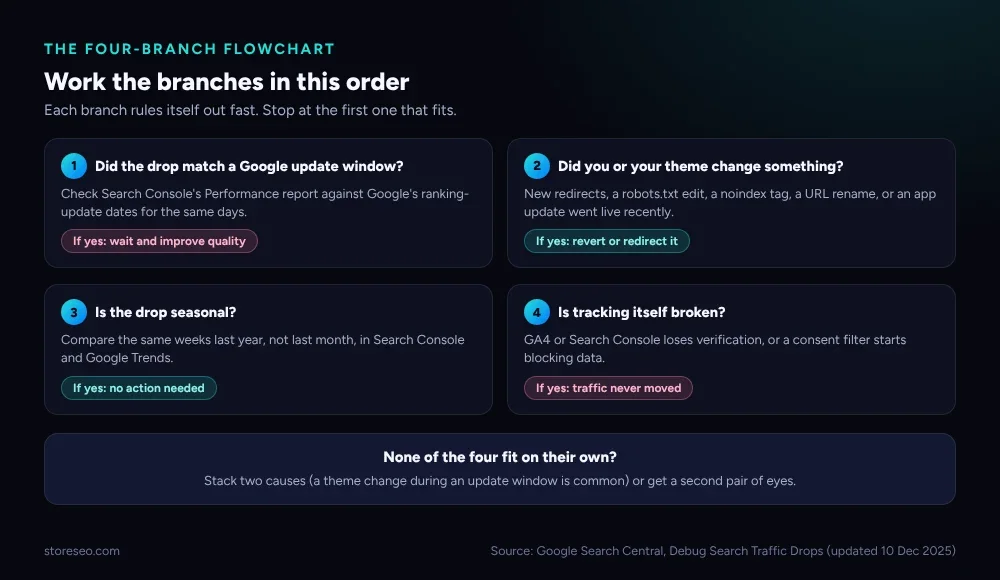Select the 'If yes: revert or redirect it' pill
Screen dimensions: 1000x580
tap(607, 241)
